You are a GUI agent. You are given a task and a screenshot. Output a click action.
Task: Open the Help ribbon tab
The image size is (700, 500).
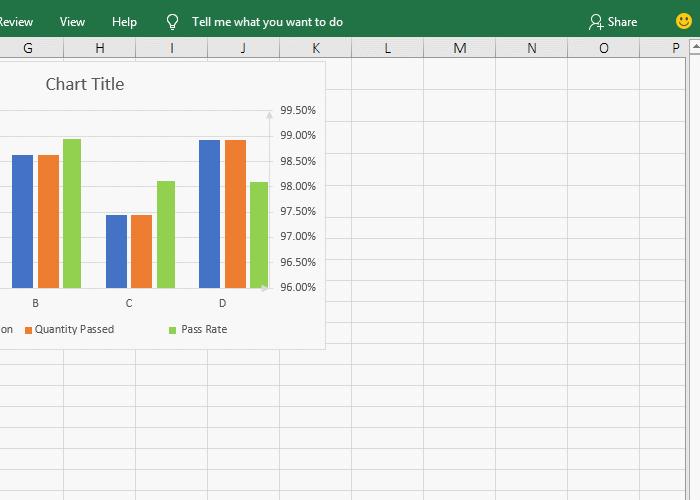(x=124, y=21)
